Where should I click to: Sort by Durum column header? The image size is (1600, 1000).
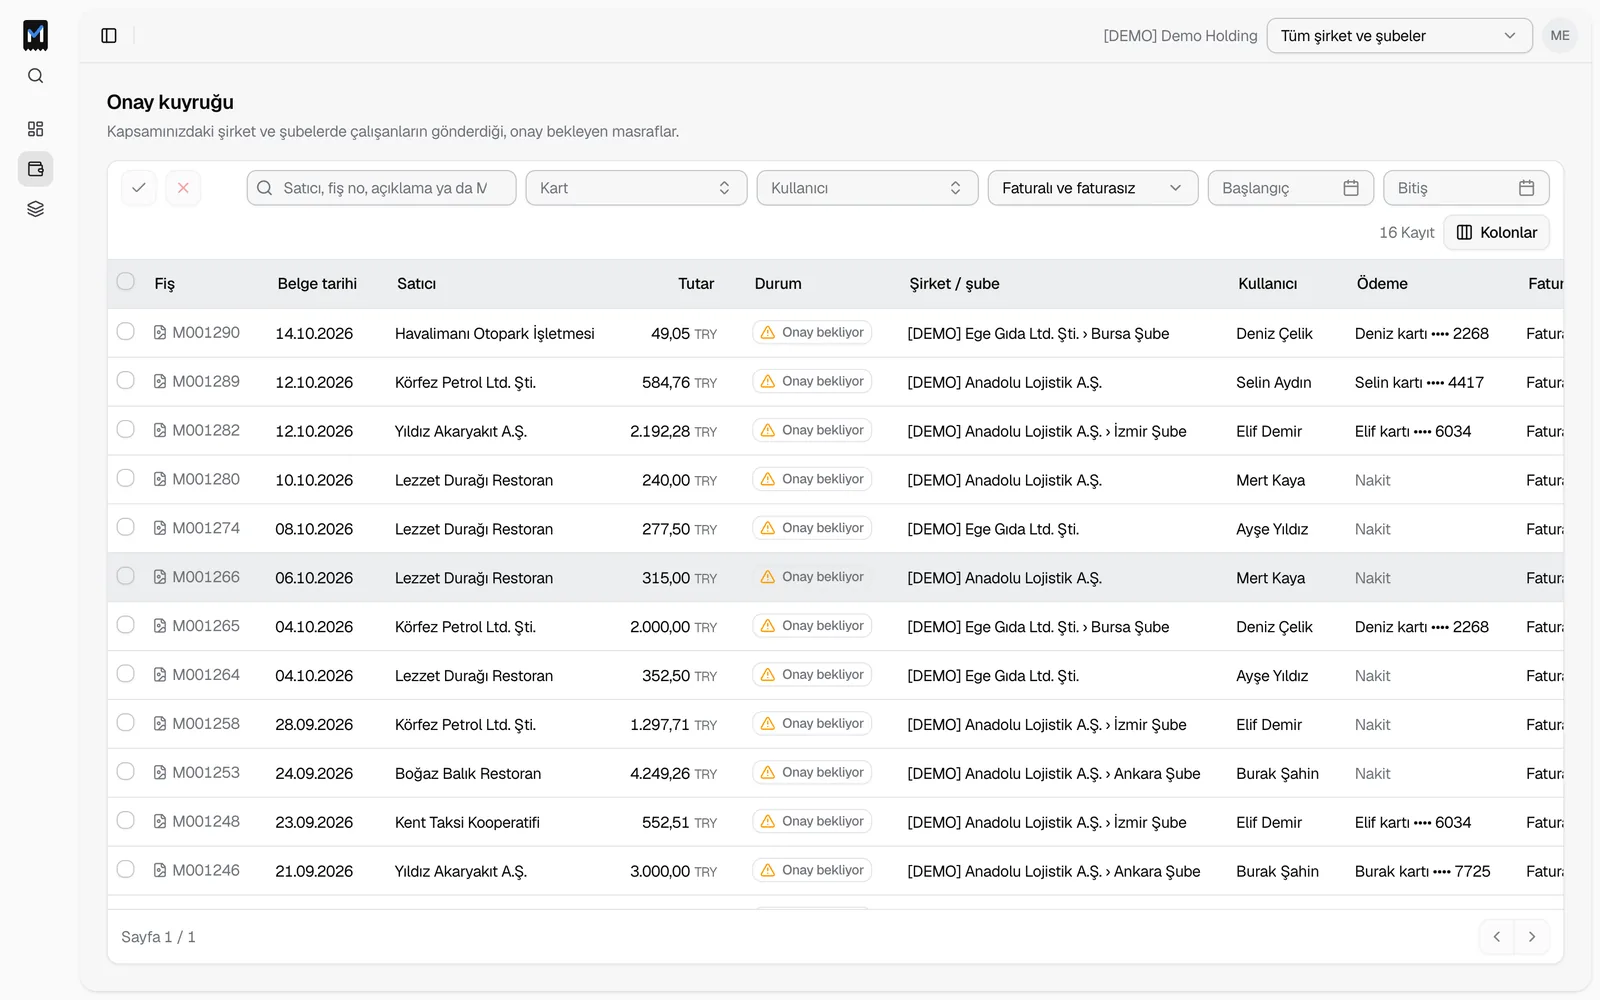[x=778, y=284]
